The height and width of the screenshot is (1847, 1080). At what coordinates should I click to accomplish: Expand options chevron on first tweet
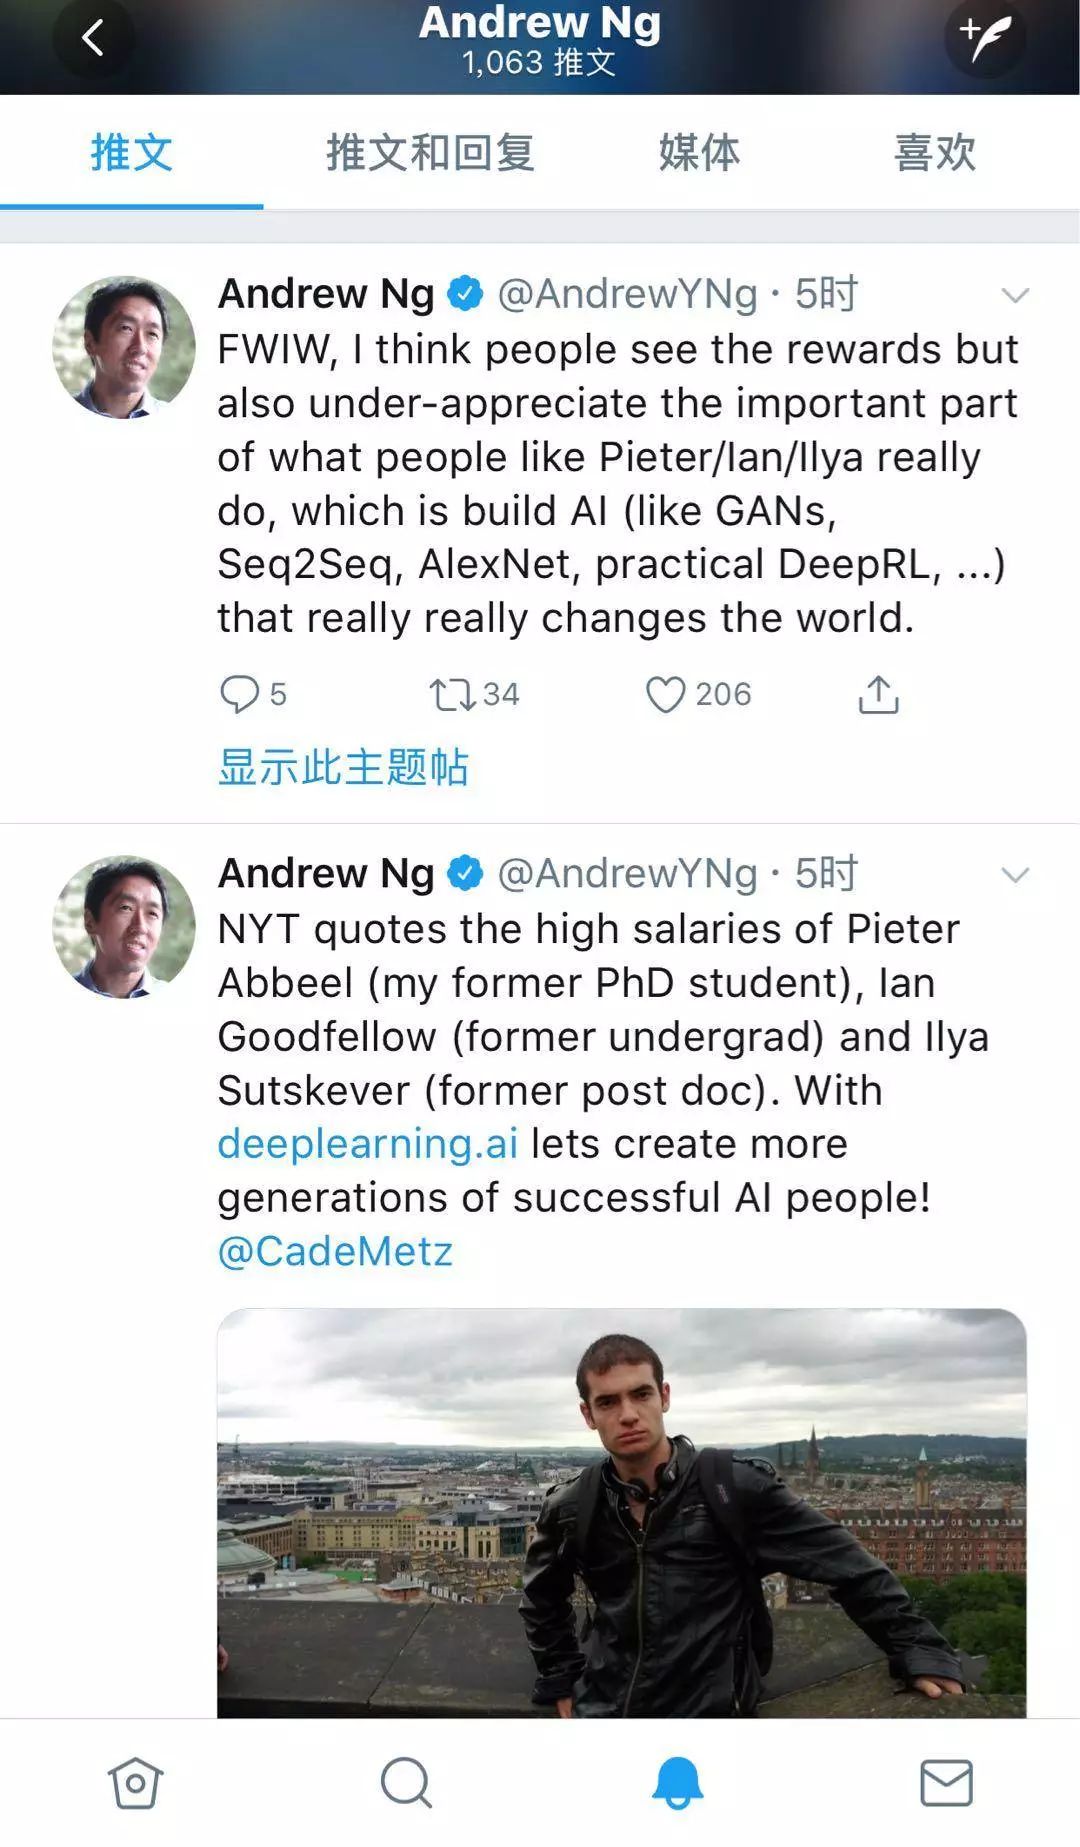pos(1015,295)
